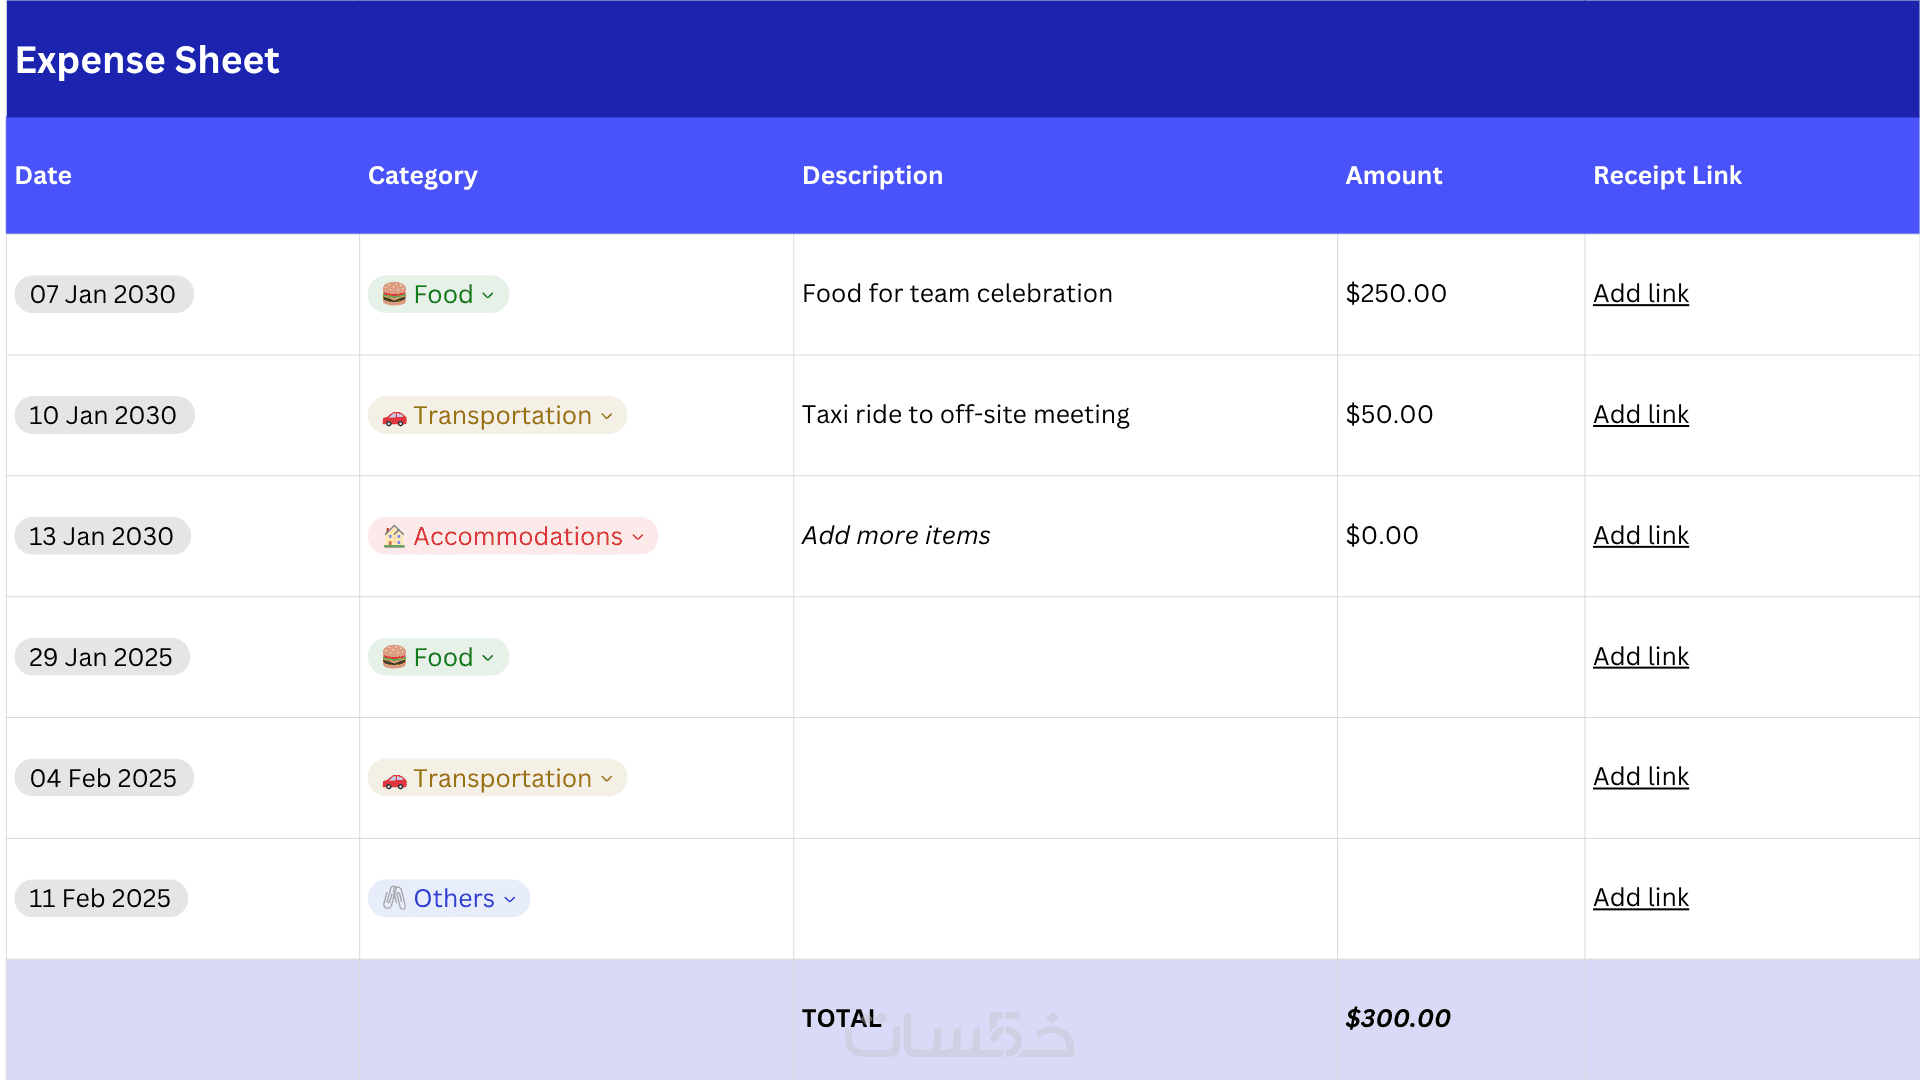The height and width of the screenshot is (1080, 1920).
Task: Click the $250.00 amount cell
Action: click(1396, 293)
